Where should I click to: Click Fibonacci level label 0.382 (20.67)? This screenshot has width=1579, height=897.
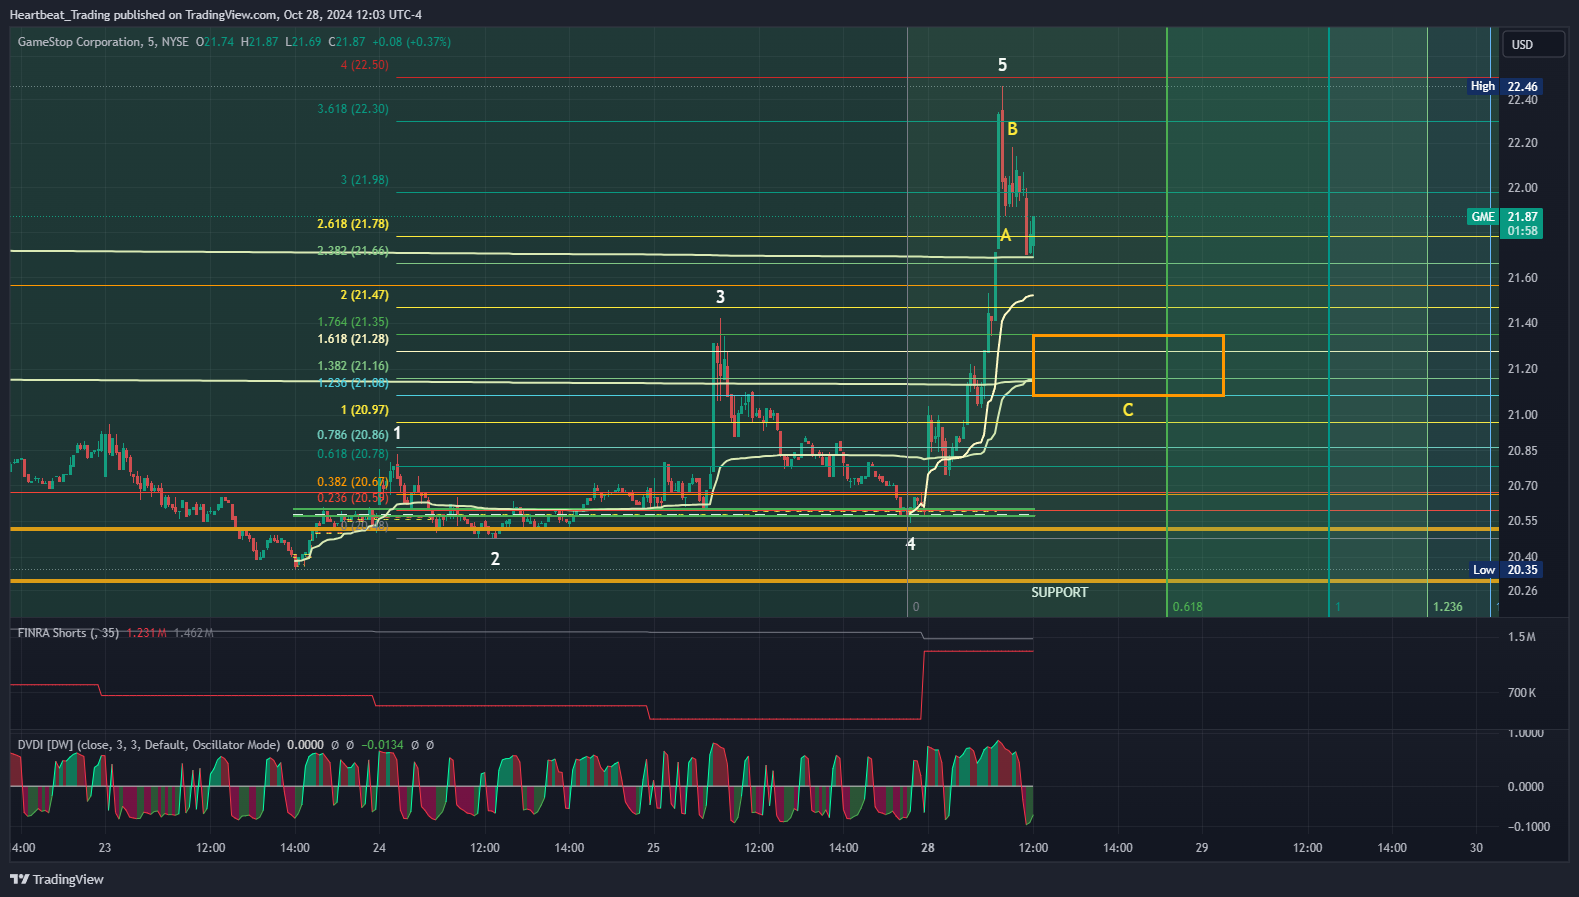pos(353,482)
